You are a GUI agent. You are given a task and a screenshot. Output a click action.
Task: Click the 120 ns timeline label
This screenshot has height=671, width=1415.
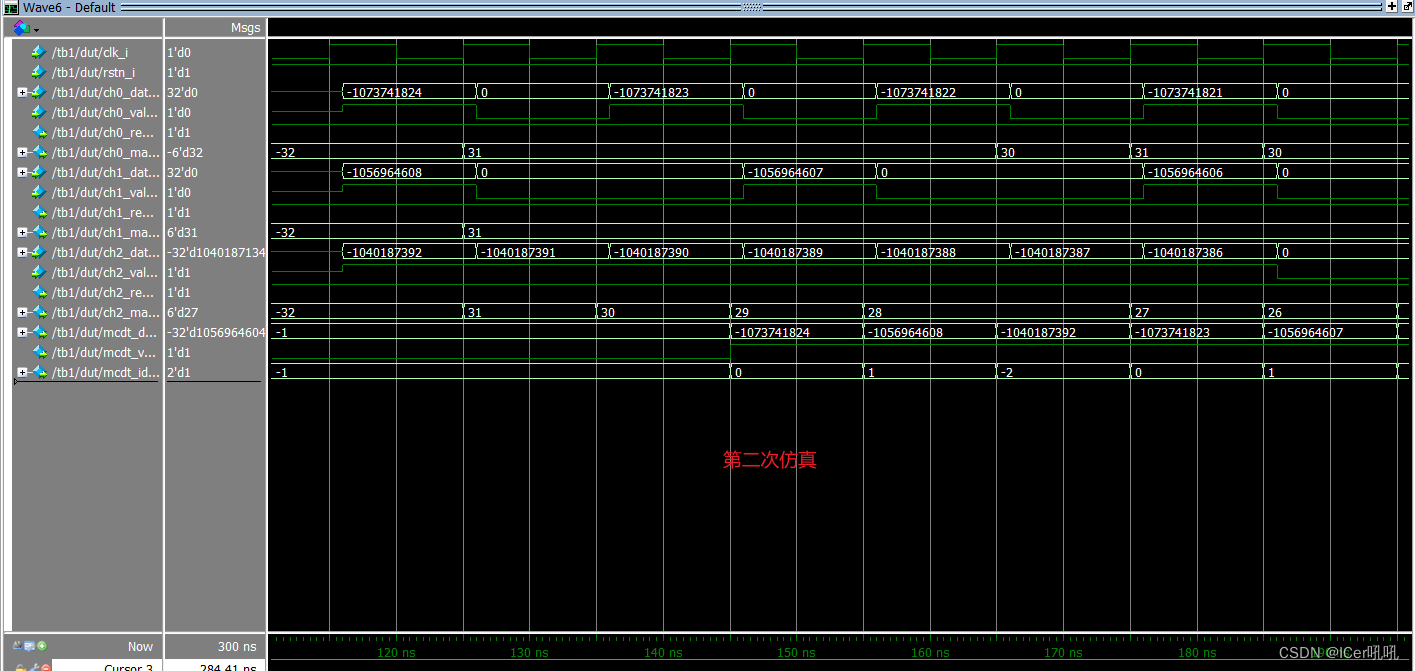[396, 653]
